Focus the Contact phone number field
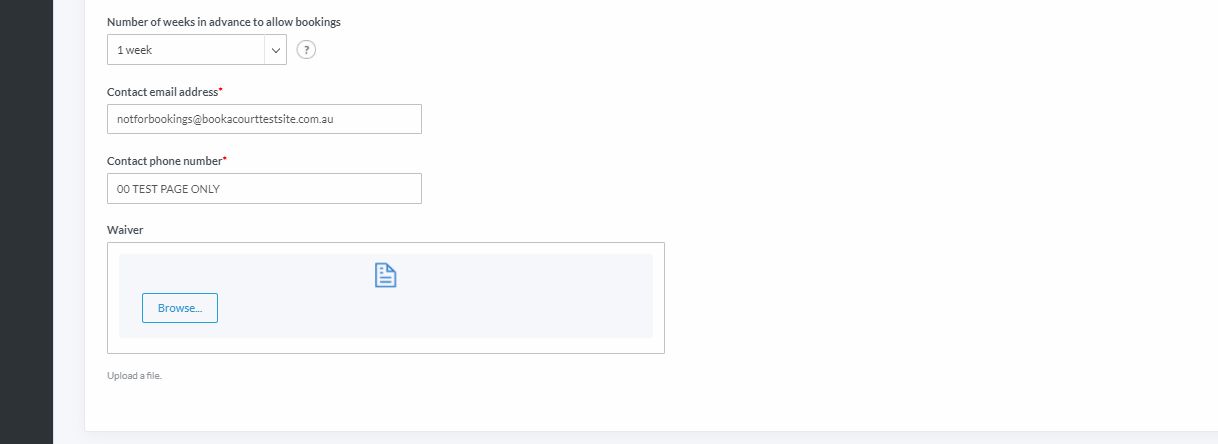 point(264,189)
